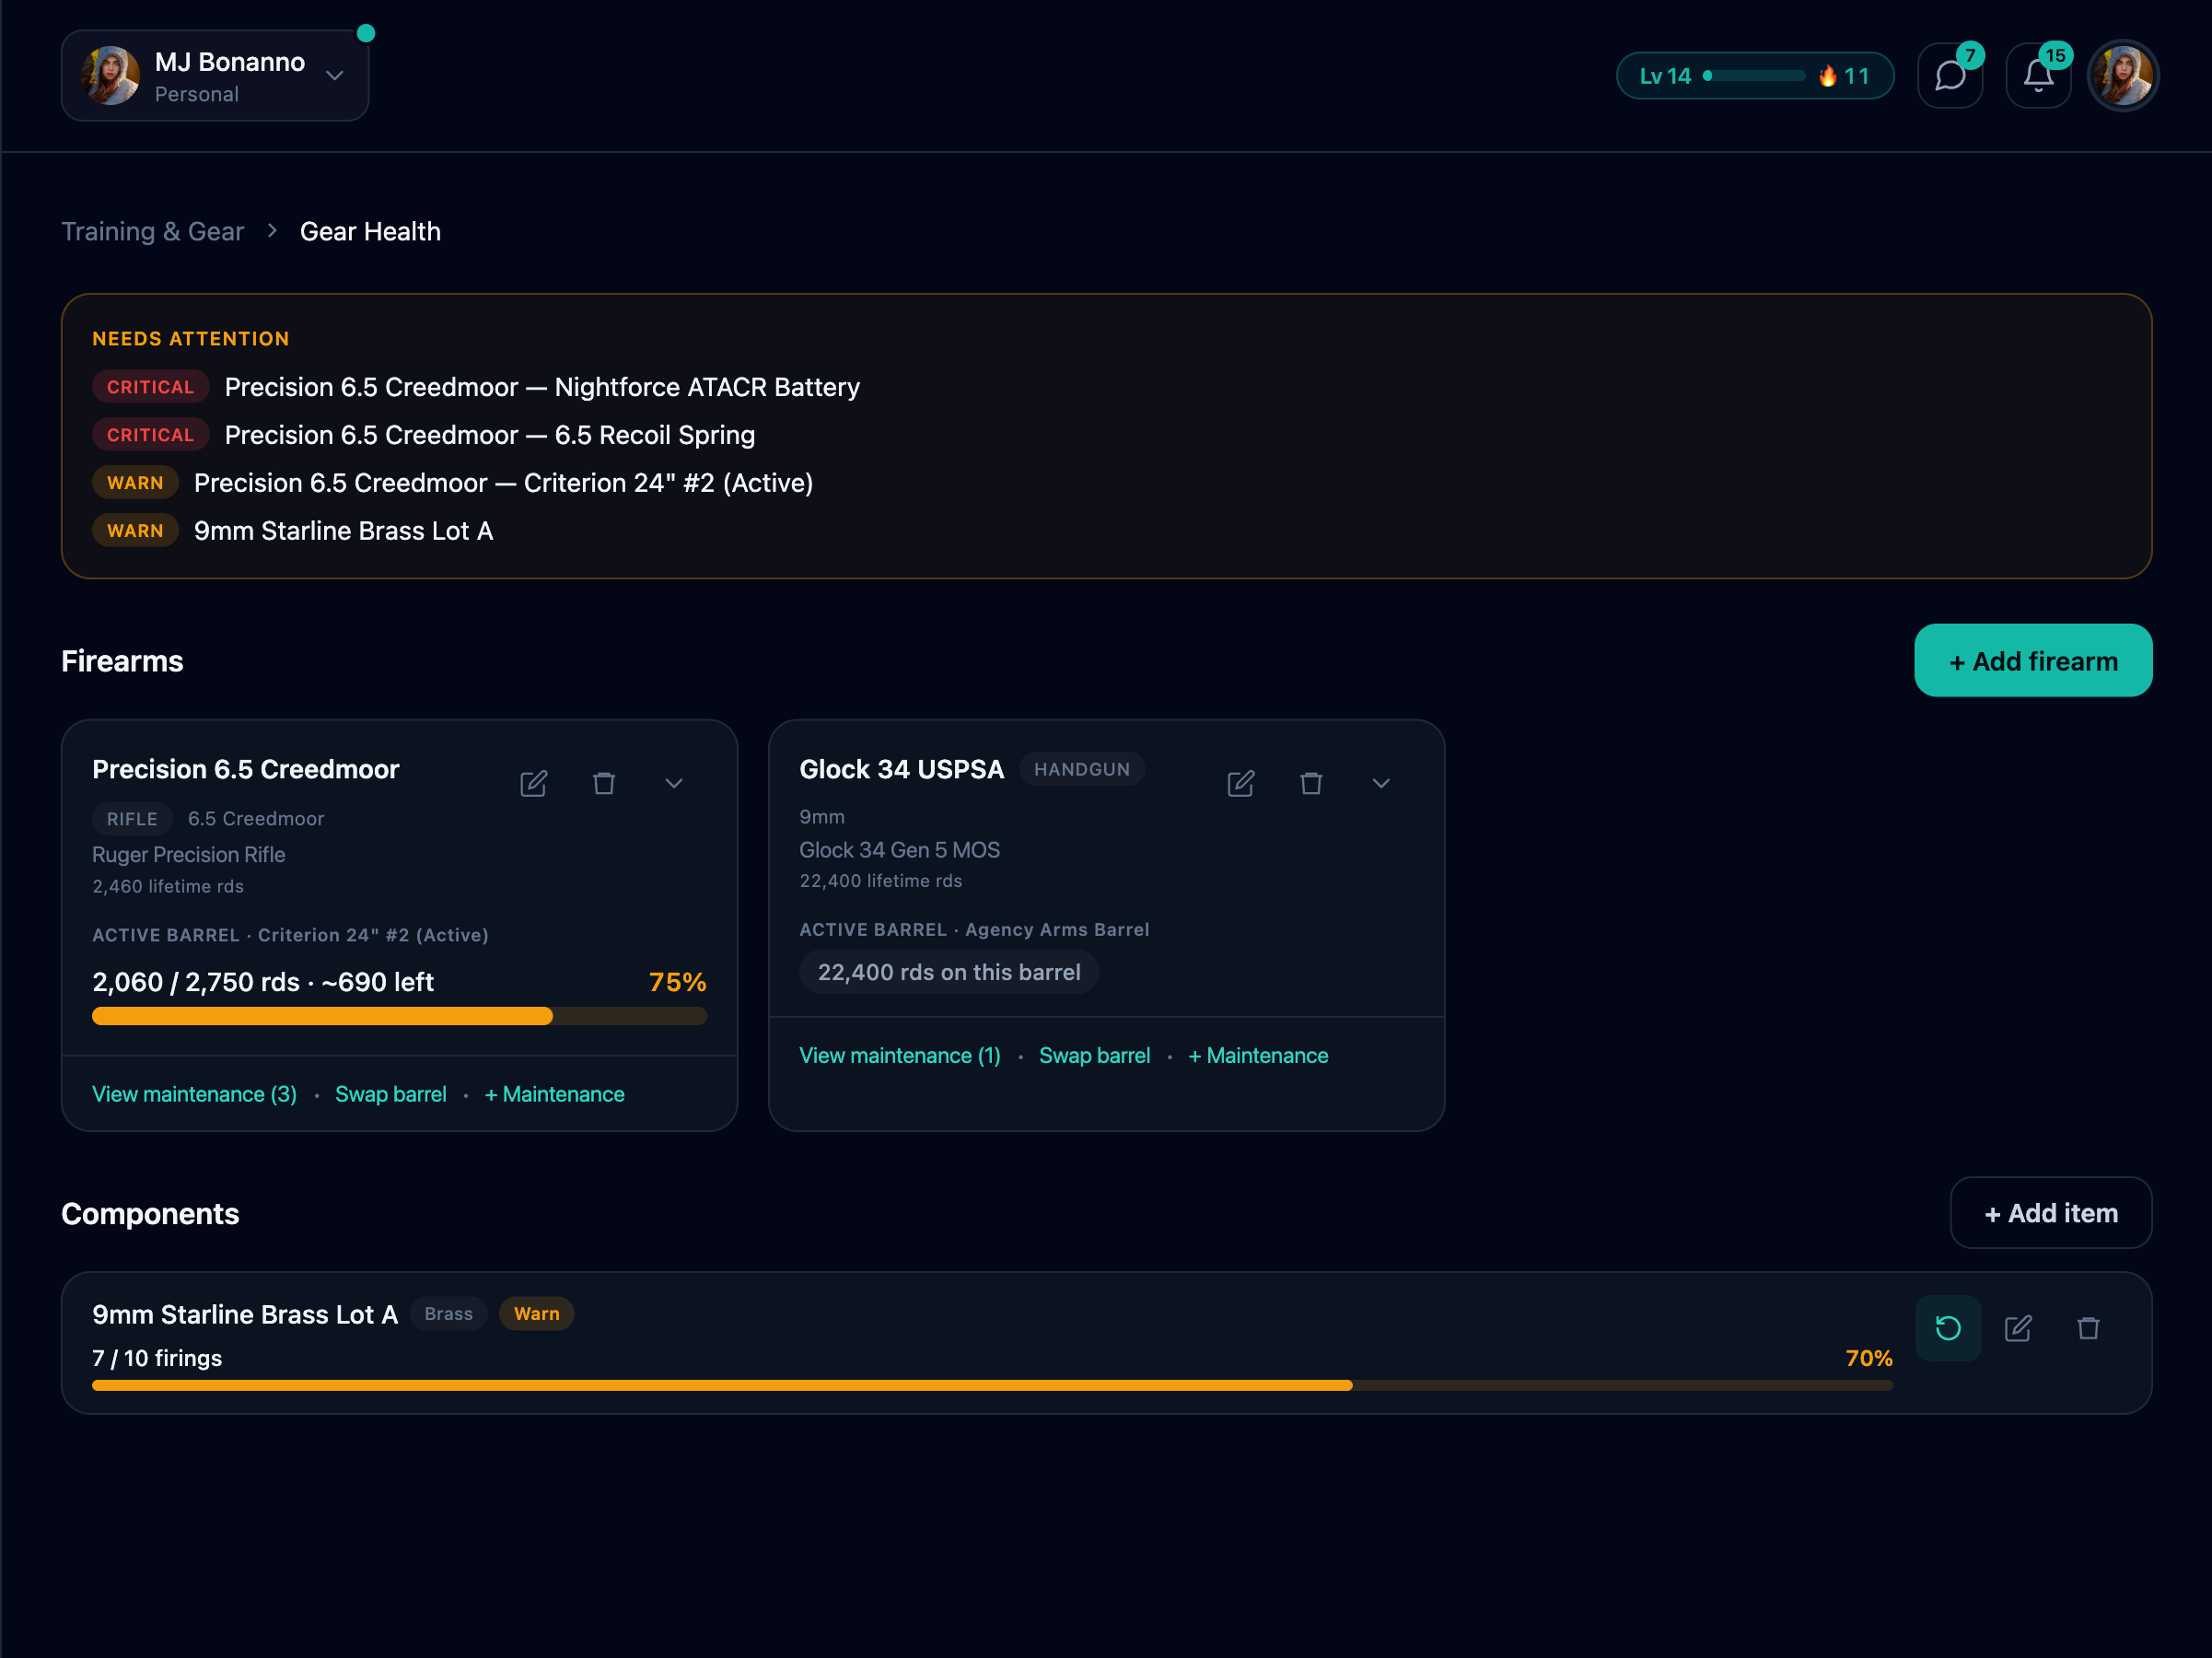Delete the Glock 34 USPSA firearm
This screenshot has height=1658, width=2212.
tap(1311, 783)
